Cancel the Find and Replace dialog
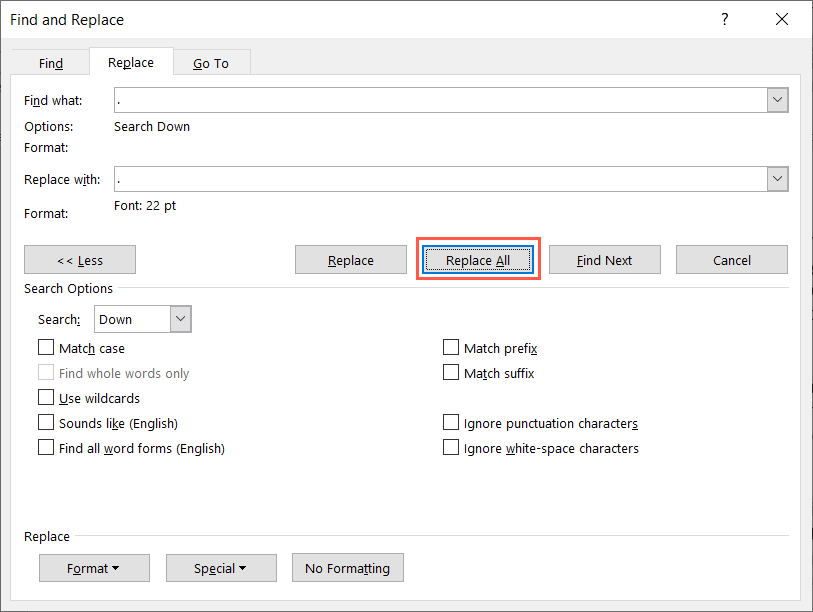 tap(731, 260)
